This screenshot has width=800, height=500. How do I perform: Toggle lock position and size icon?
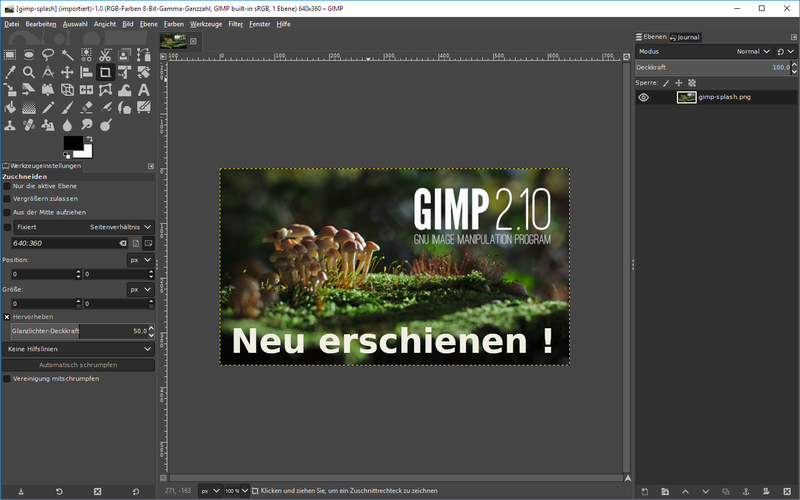[679, 83]
